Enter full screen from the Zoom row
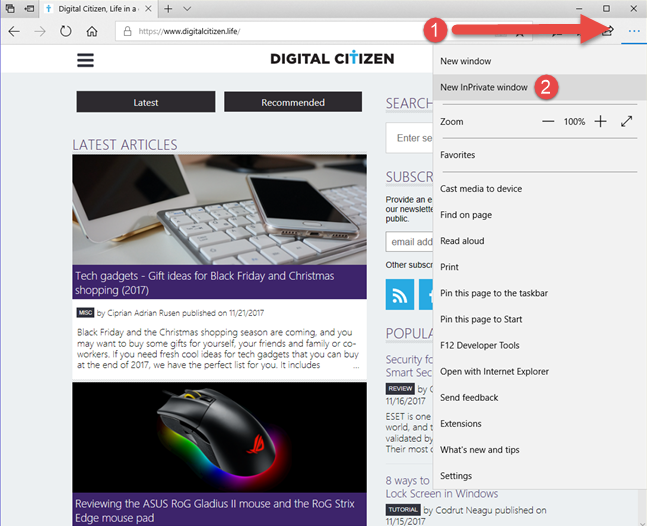This screenshot has width=647, height=526. click(627, 121)
